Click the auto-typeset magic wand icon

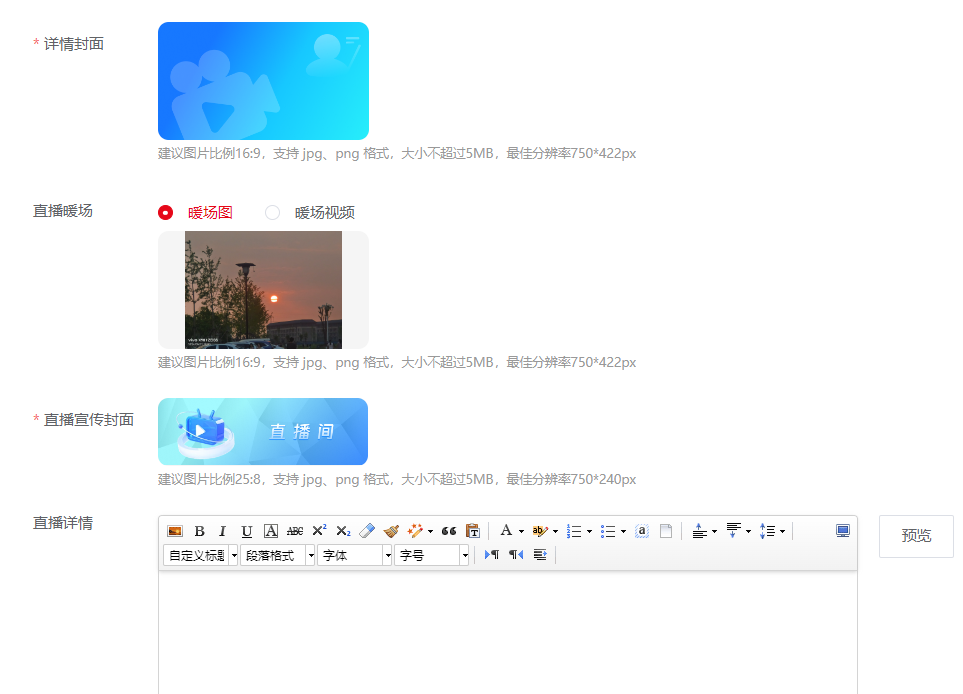click(x=415, y=531)
